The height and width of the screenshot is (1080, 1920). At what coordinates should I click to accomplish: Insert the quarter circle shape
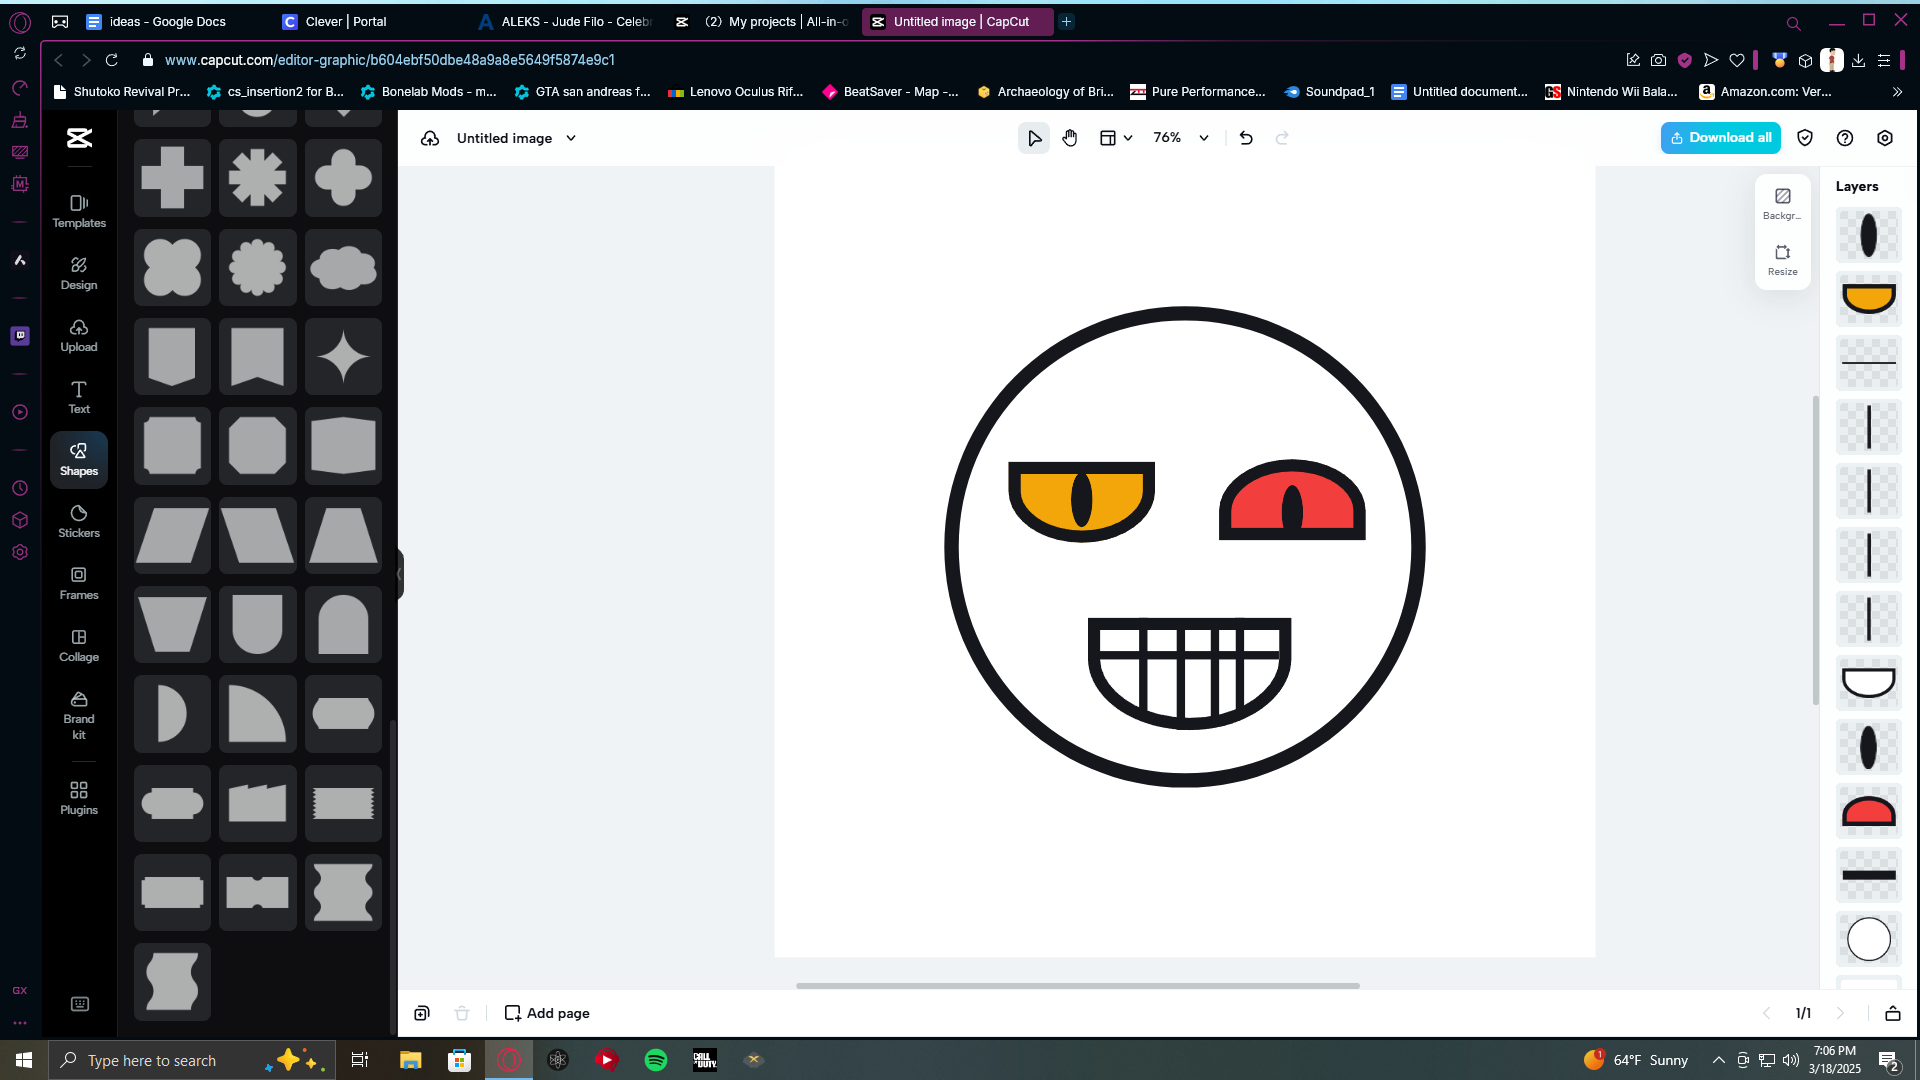tap(257, 713)
